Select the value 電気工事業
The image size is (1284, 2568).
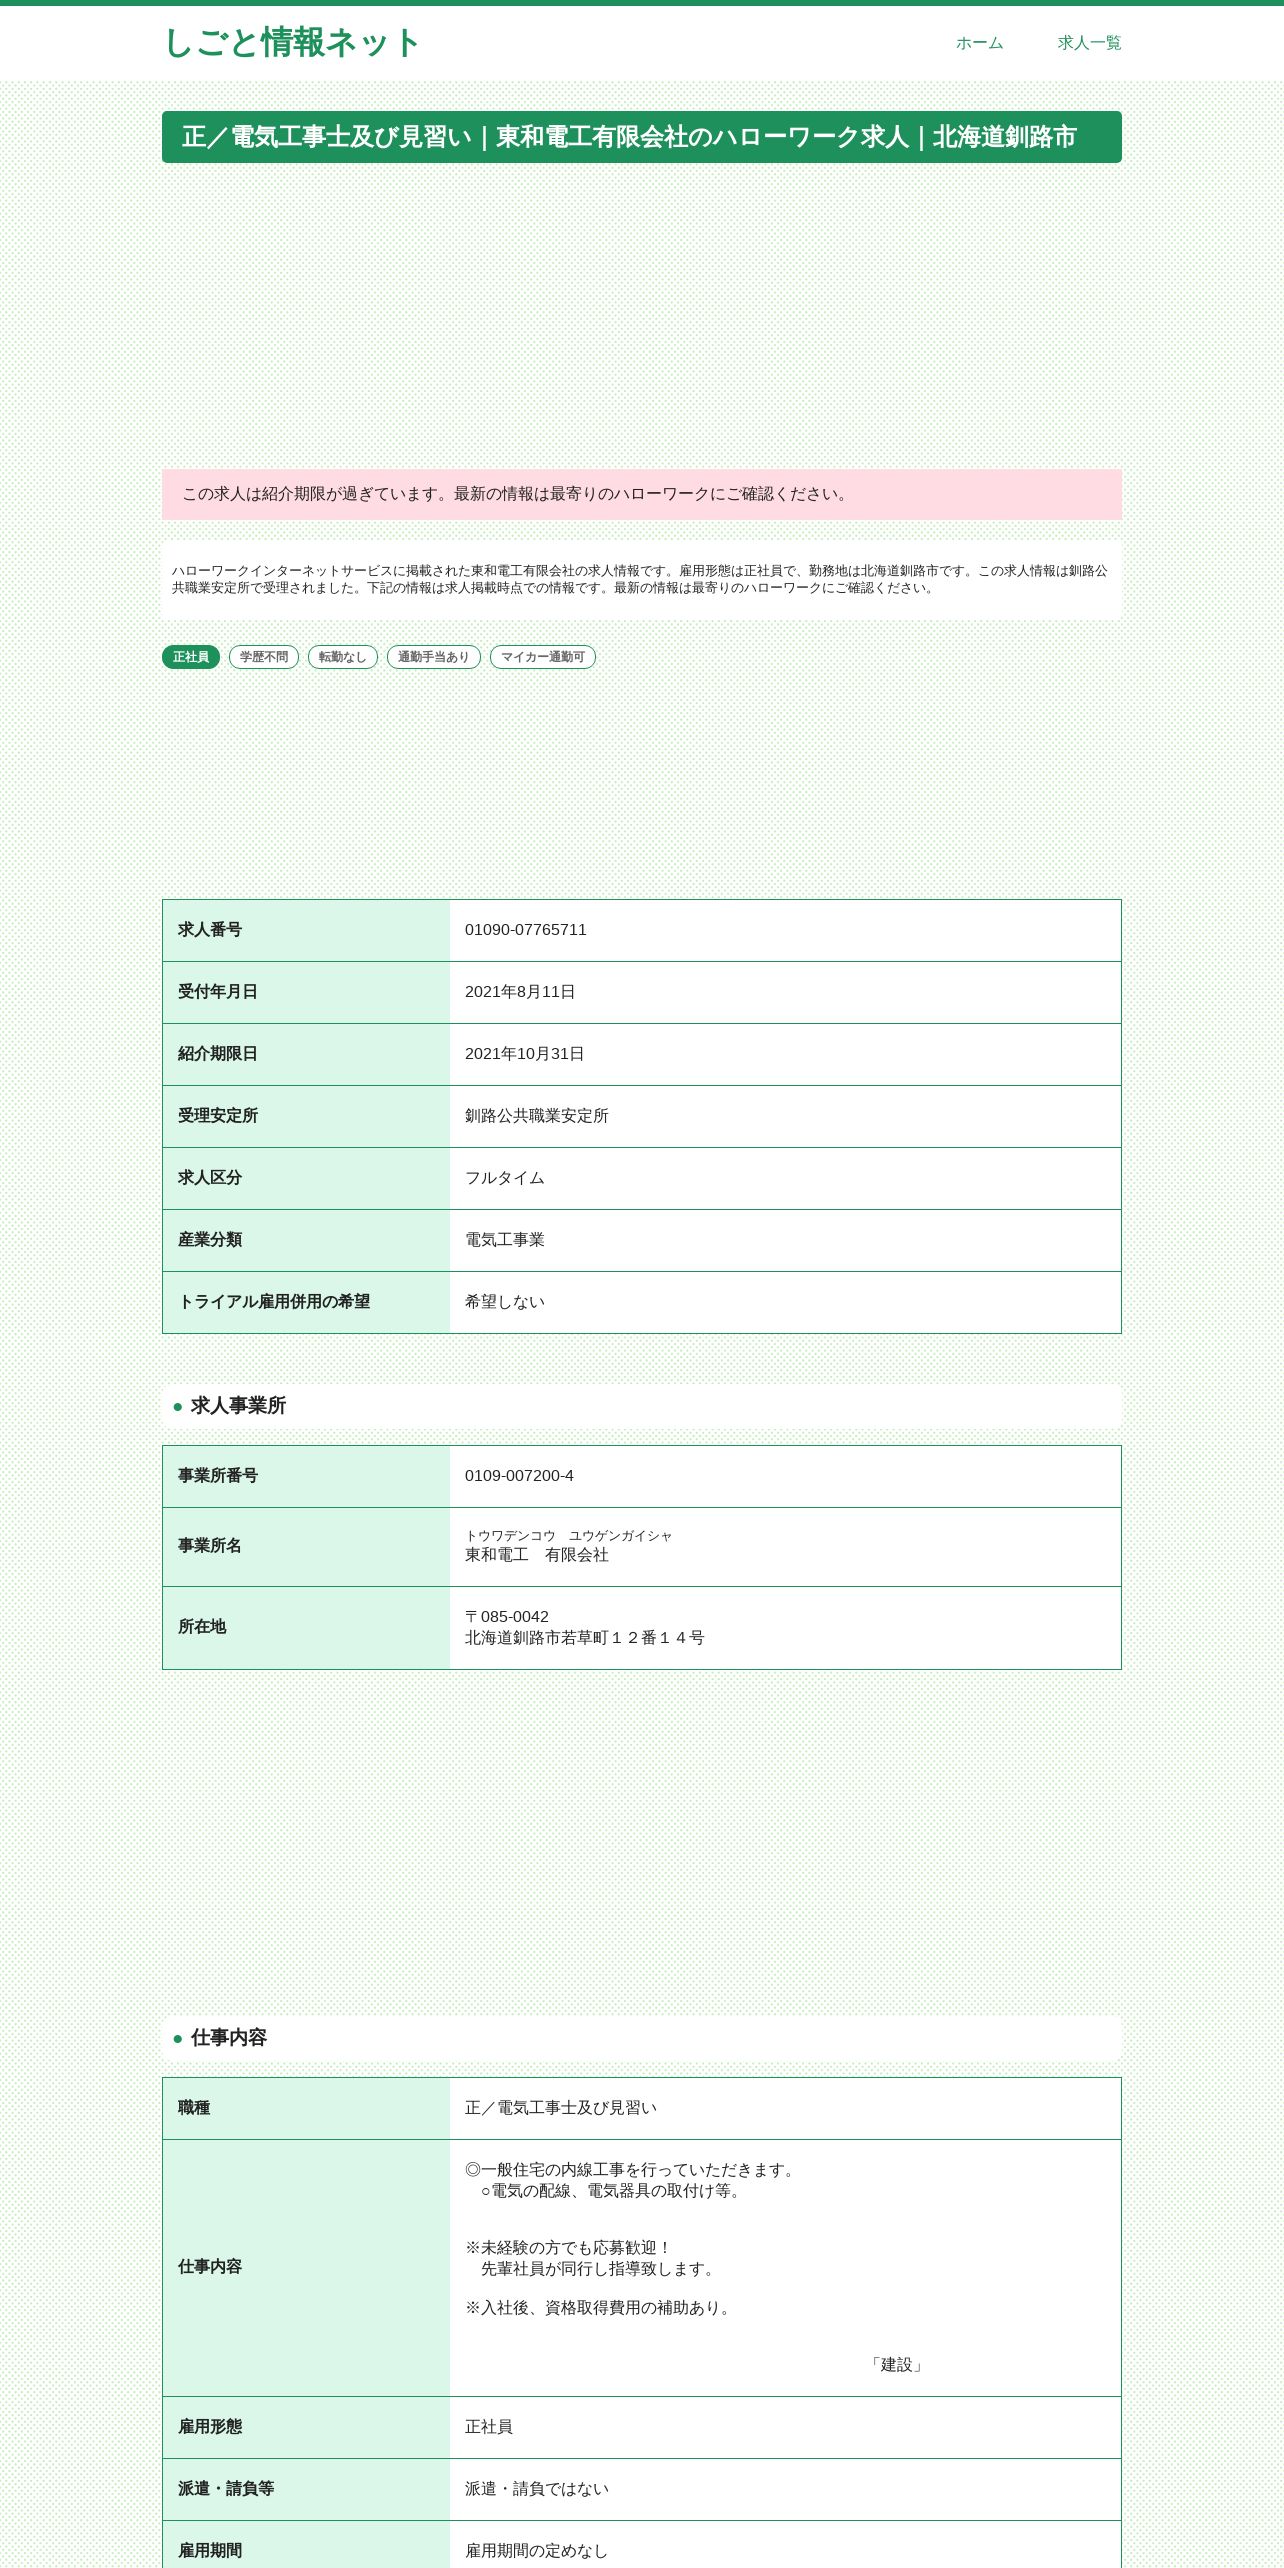pos(505,1240)
